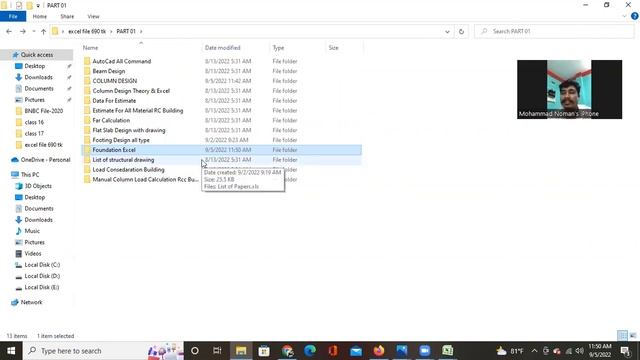Select the Data For Estimate folder
Image resolution: width=640 pixels, height=360 pixels.
[x=114, y=100]
